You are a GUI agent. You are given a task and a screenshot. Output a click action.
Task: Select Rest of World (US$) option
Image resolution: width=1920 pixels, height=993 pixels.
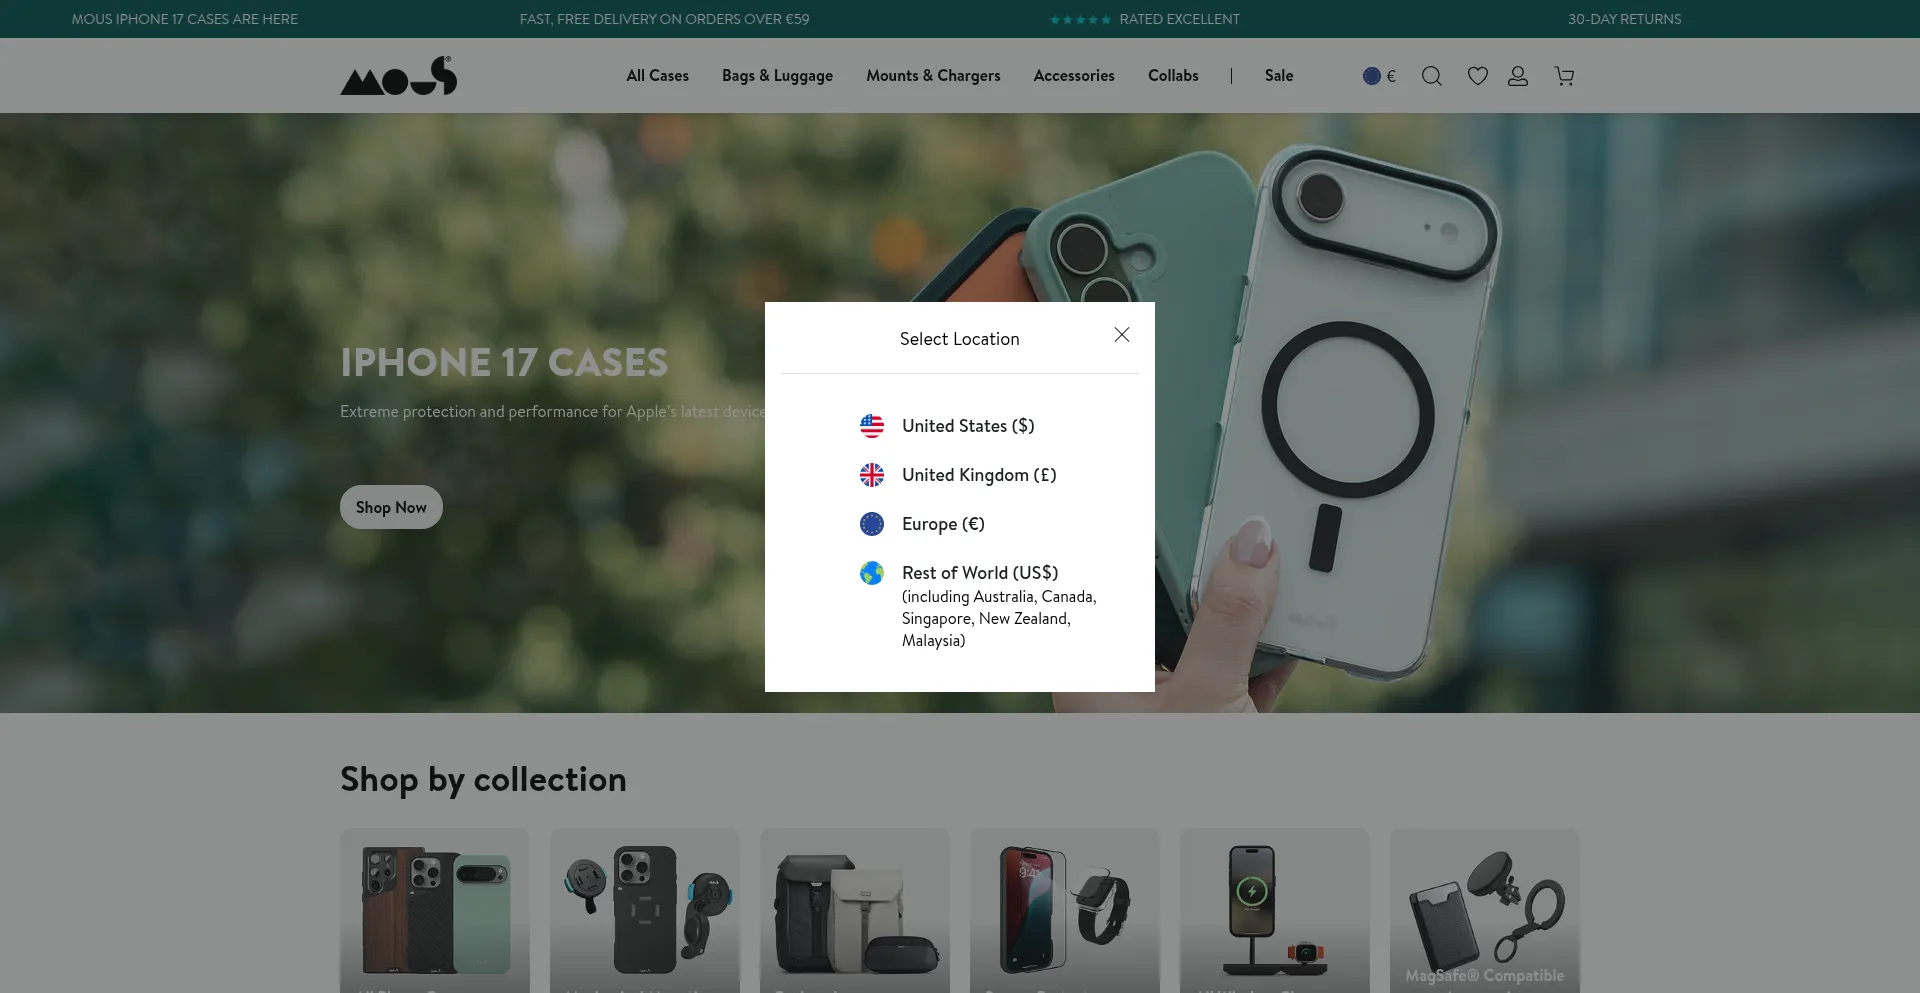[x=979, y=573]
